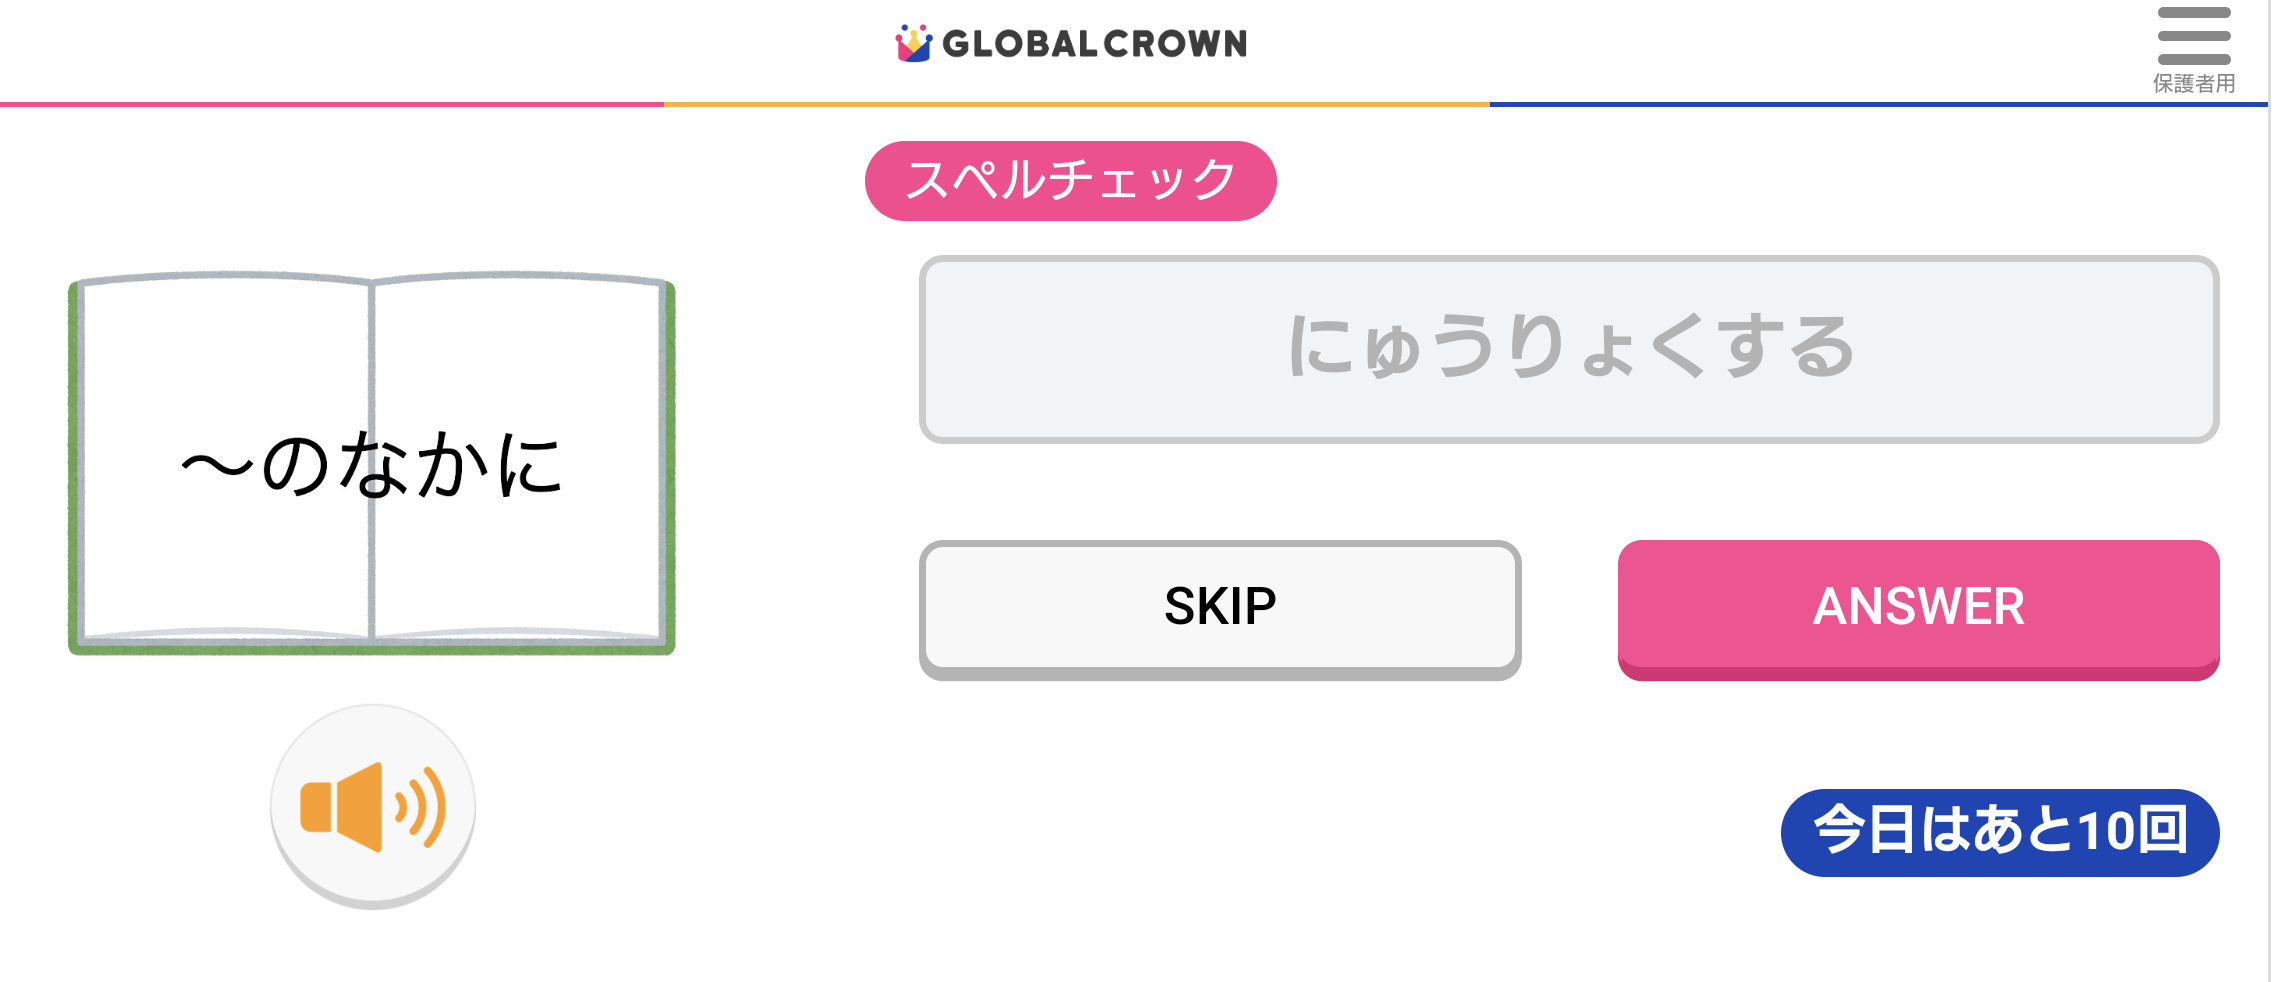Focus the にゅうりょくする answer input field

[x=1568, y=349]
